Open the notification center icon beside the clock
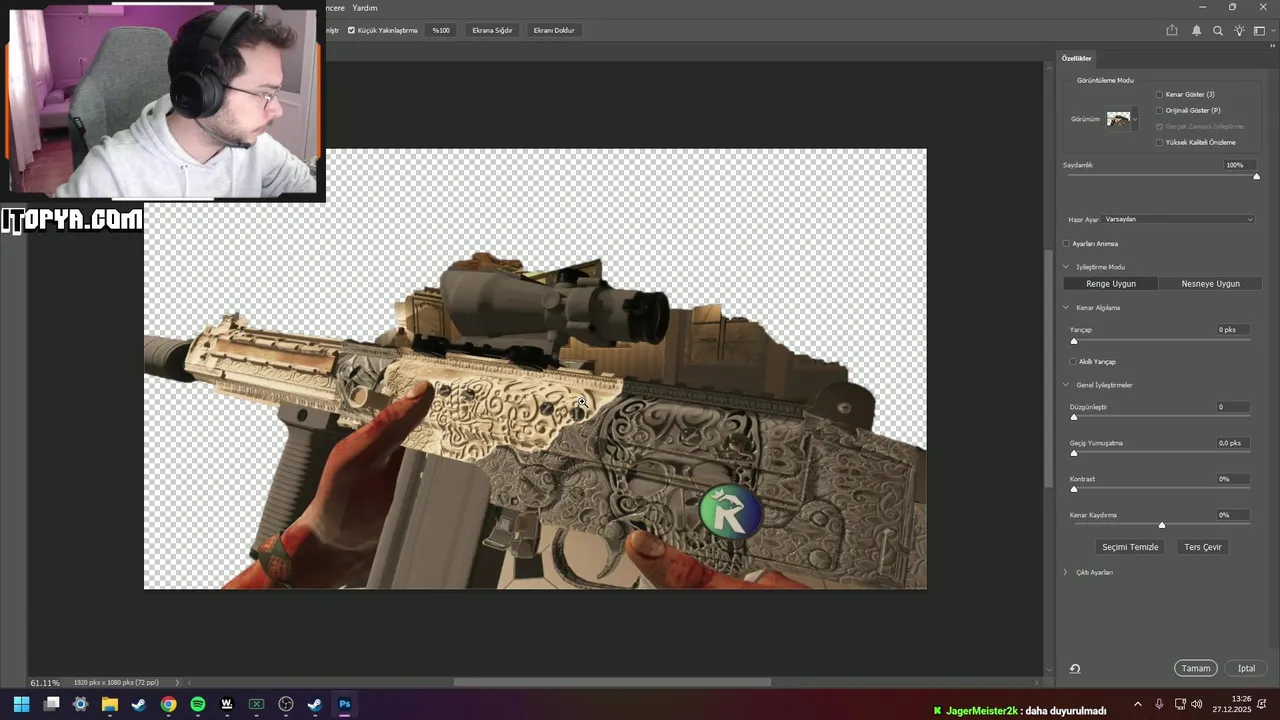The height and width of the screenshot is (720, 1280). [x=1264, y=704]
